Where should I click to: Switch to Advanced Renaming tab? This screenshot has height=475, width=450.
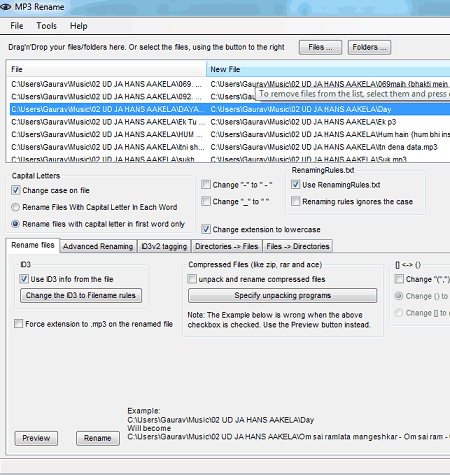click(98, 246)
